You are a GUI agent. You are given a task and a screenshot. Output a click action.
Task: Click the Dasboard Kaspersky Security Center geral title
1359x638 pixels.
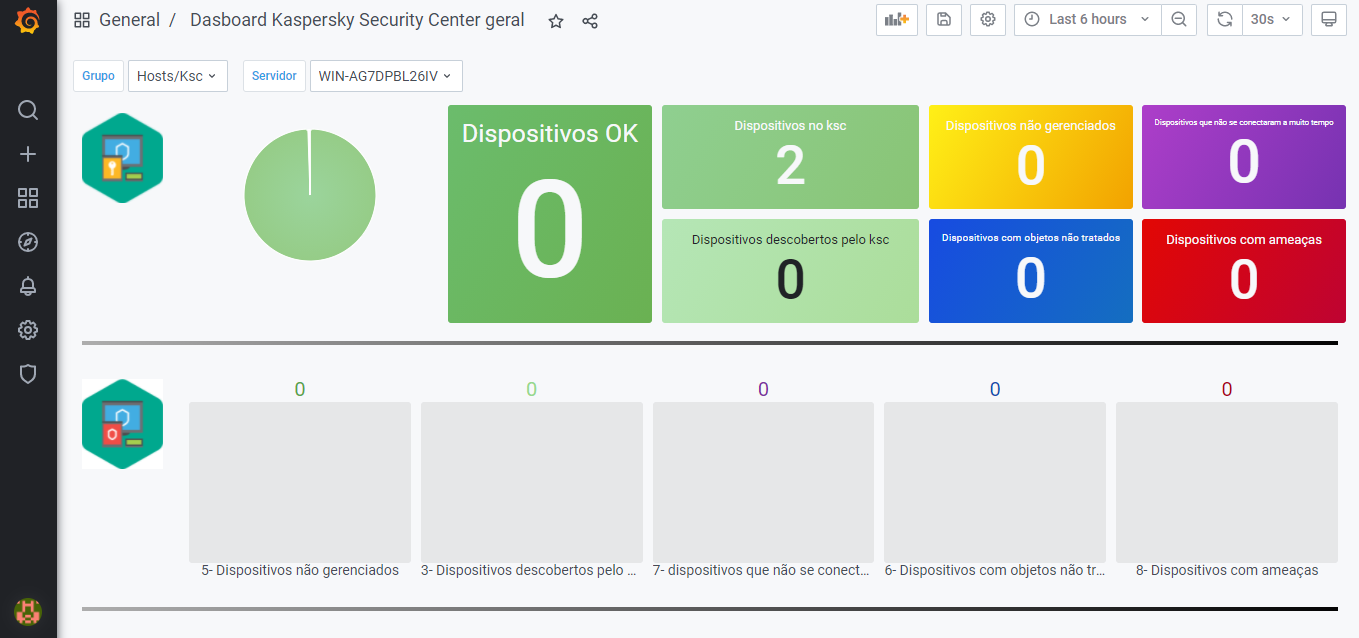click(357, 20)
